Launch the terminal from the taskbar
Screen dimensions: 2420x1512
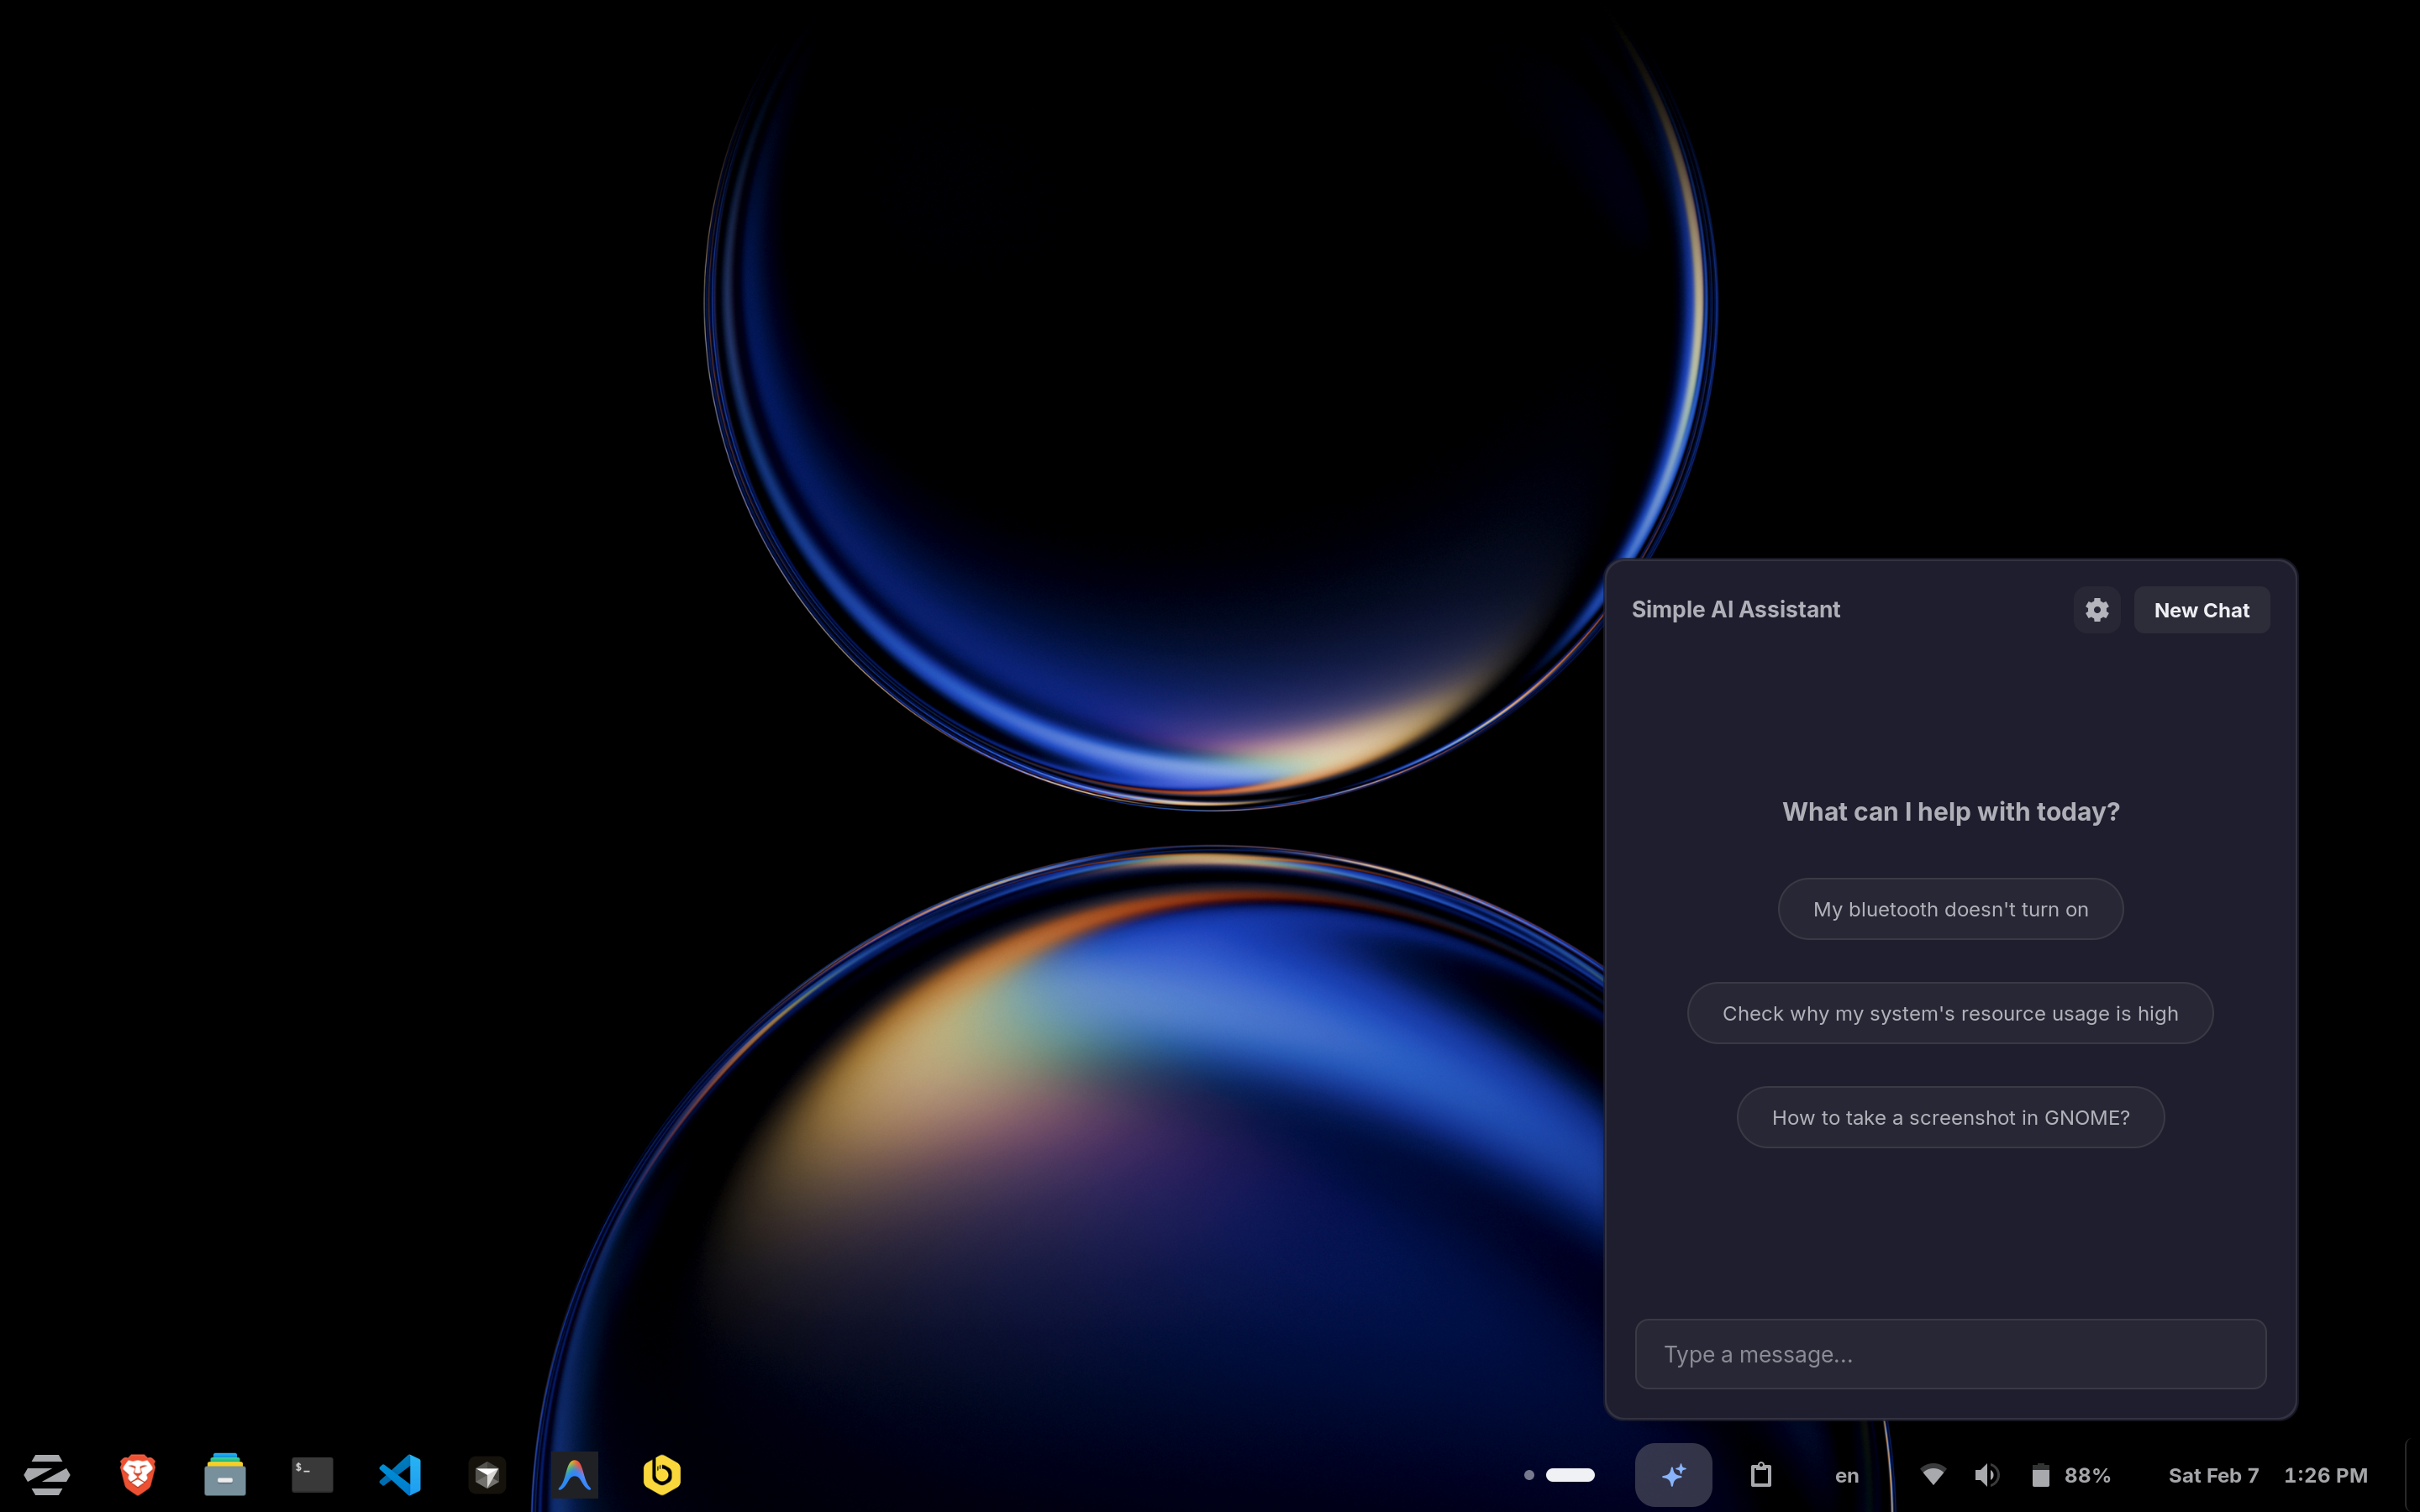[x=312, y=1474]
